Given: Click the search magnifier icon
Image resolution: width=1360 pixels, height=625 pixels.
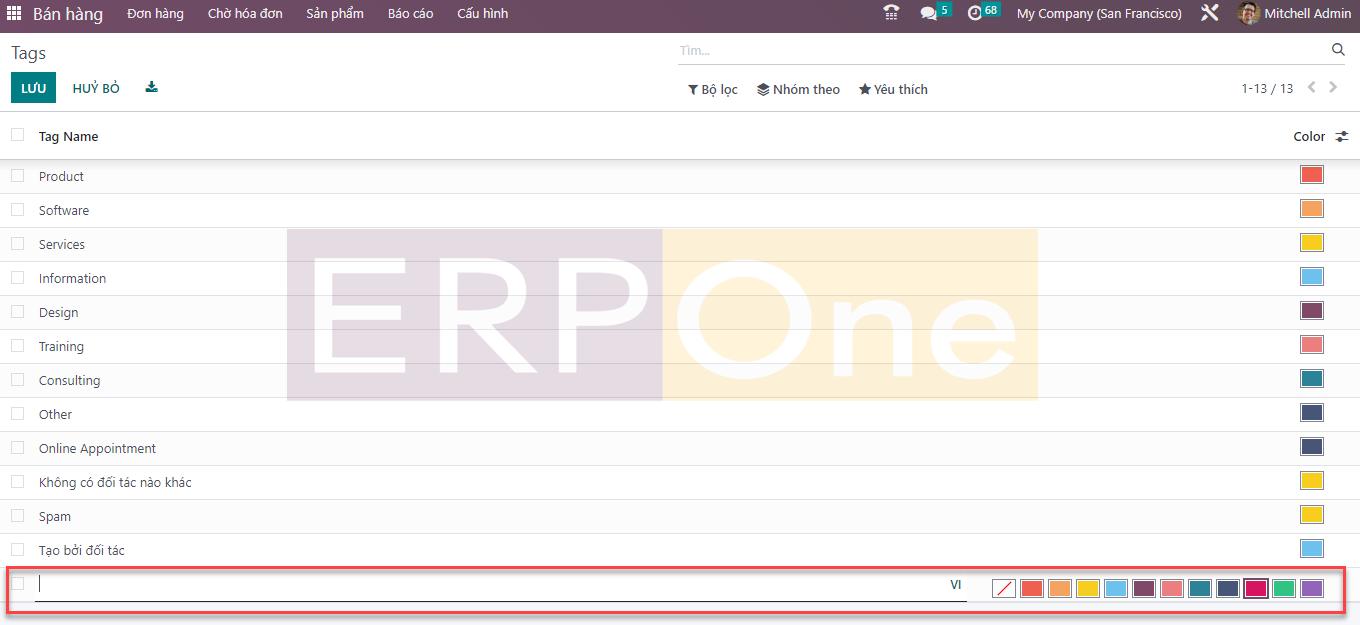Looking at the screenshot, I should tap(1338, 49).
